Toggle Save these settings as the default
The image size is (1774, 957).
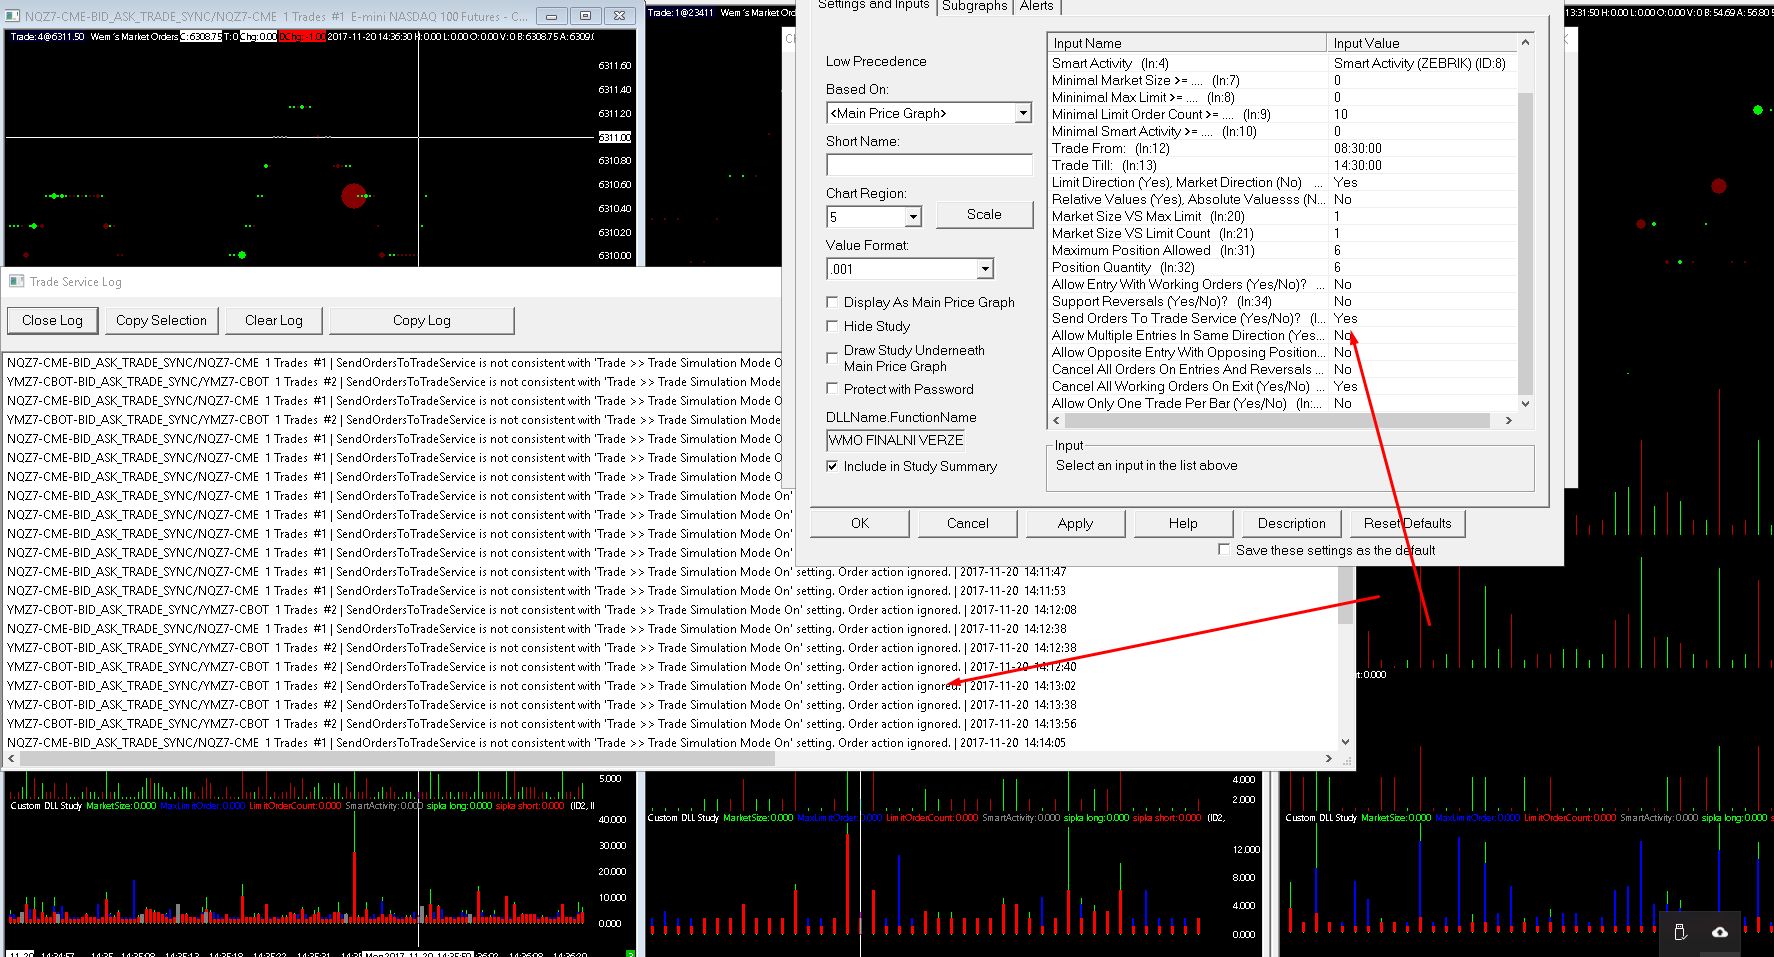1224,550
